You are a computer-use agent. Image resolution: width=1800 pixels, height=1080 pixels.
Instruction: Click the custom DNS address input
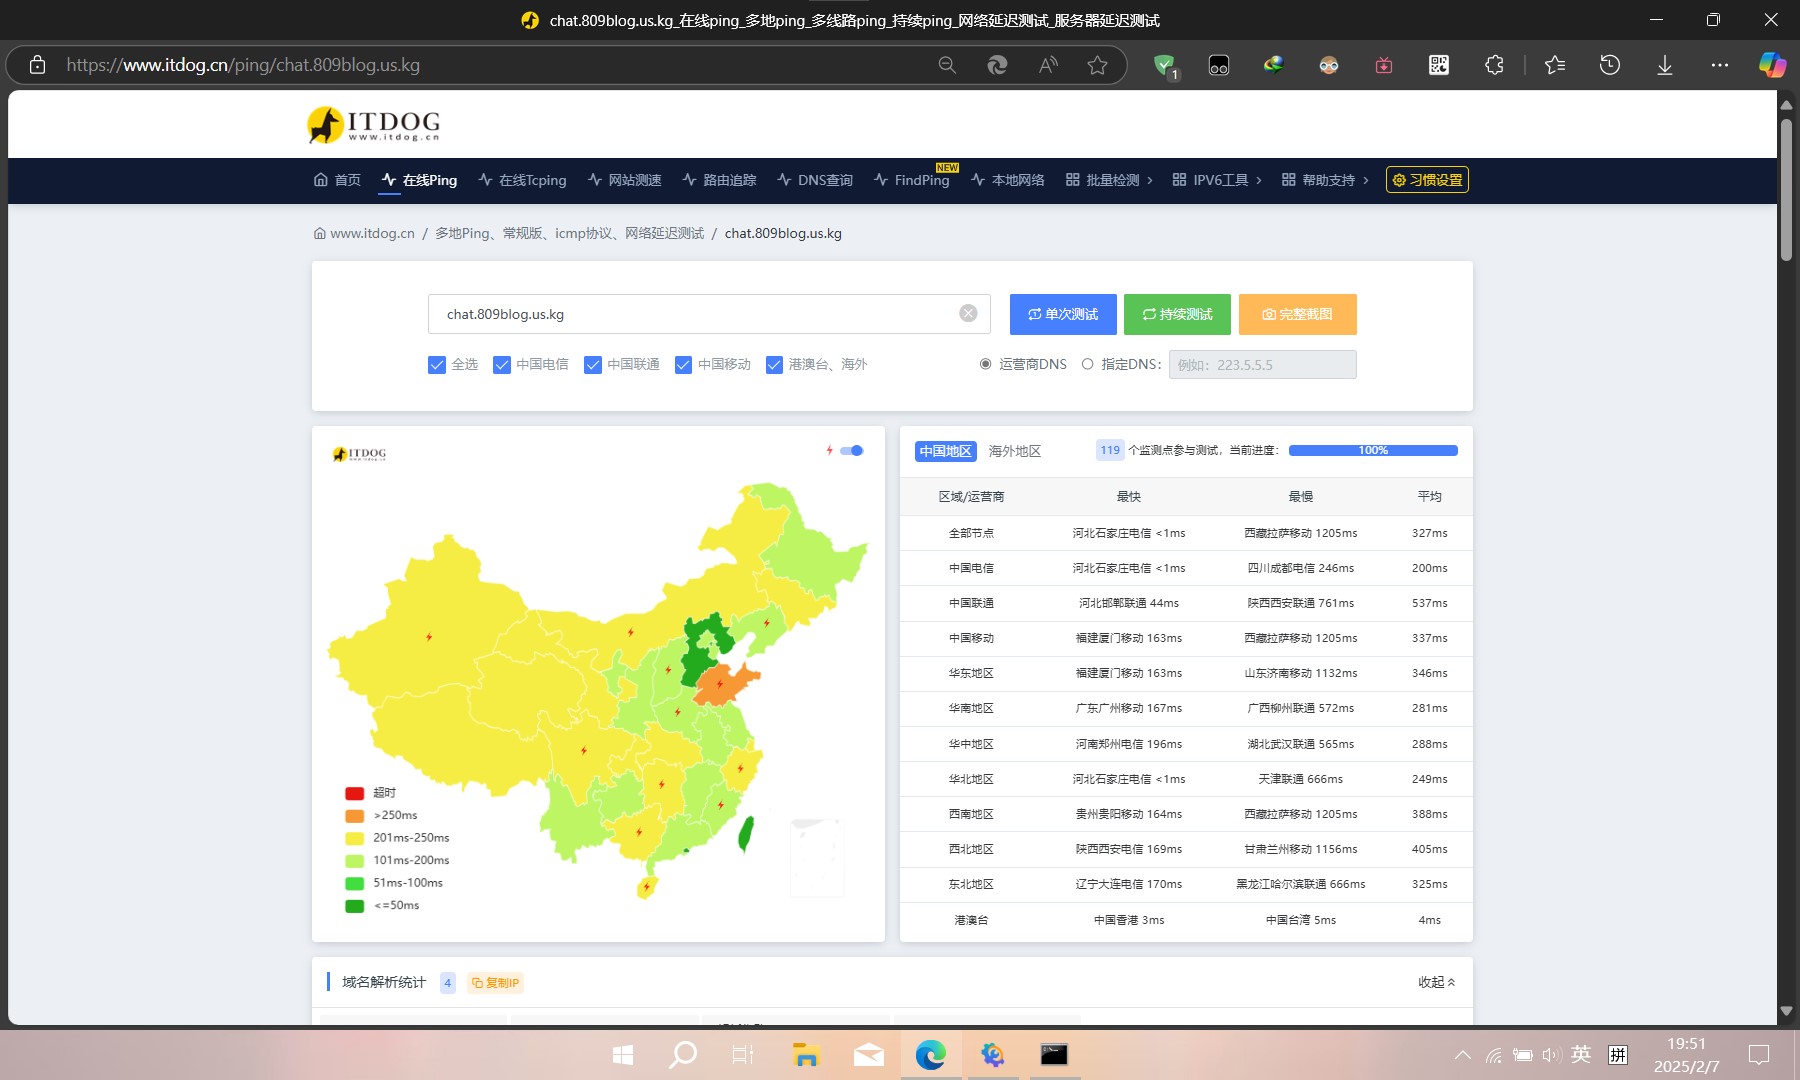[x=1262, y=364]
